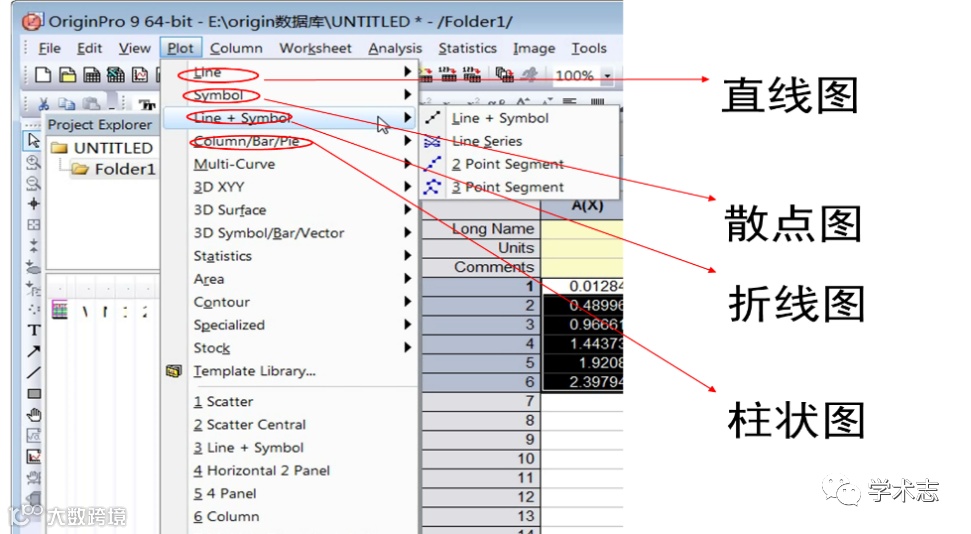The image size is (971, 534).
Task: Open the Tools menu
Action: tap(588, 48)
